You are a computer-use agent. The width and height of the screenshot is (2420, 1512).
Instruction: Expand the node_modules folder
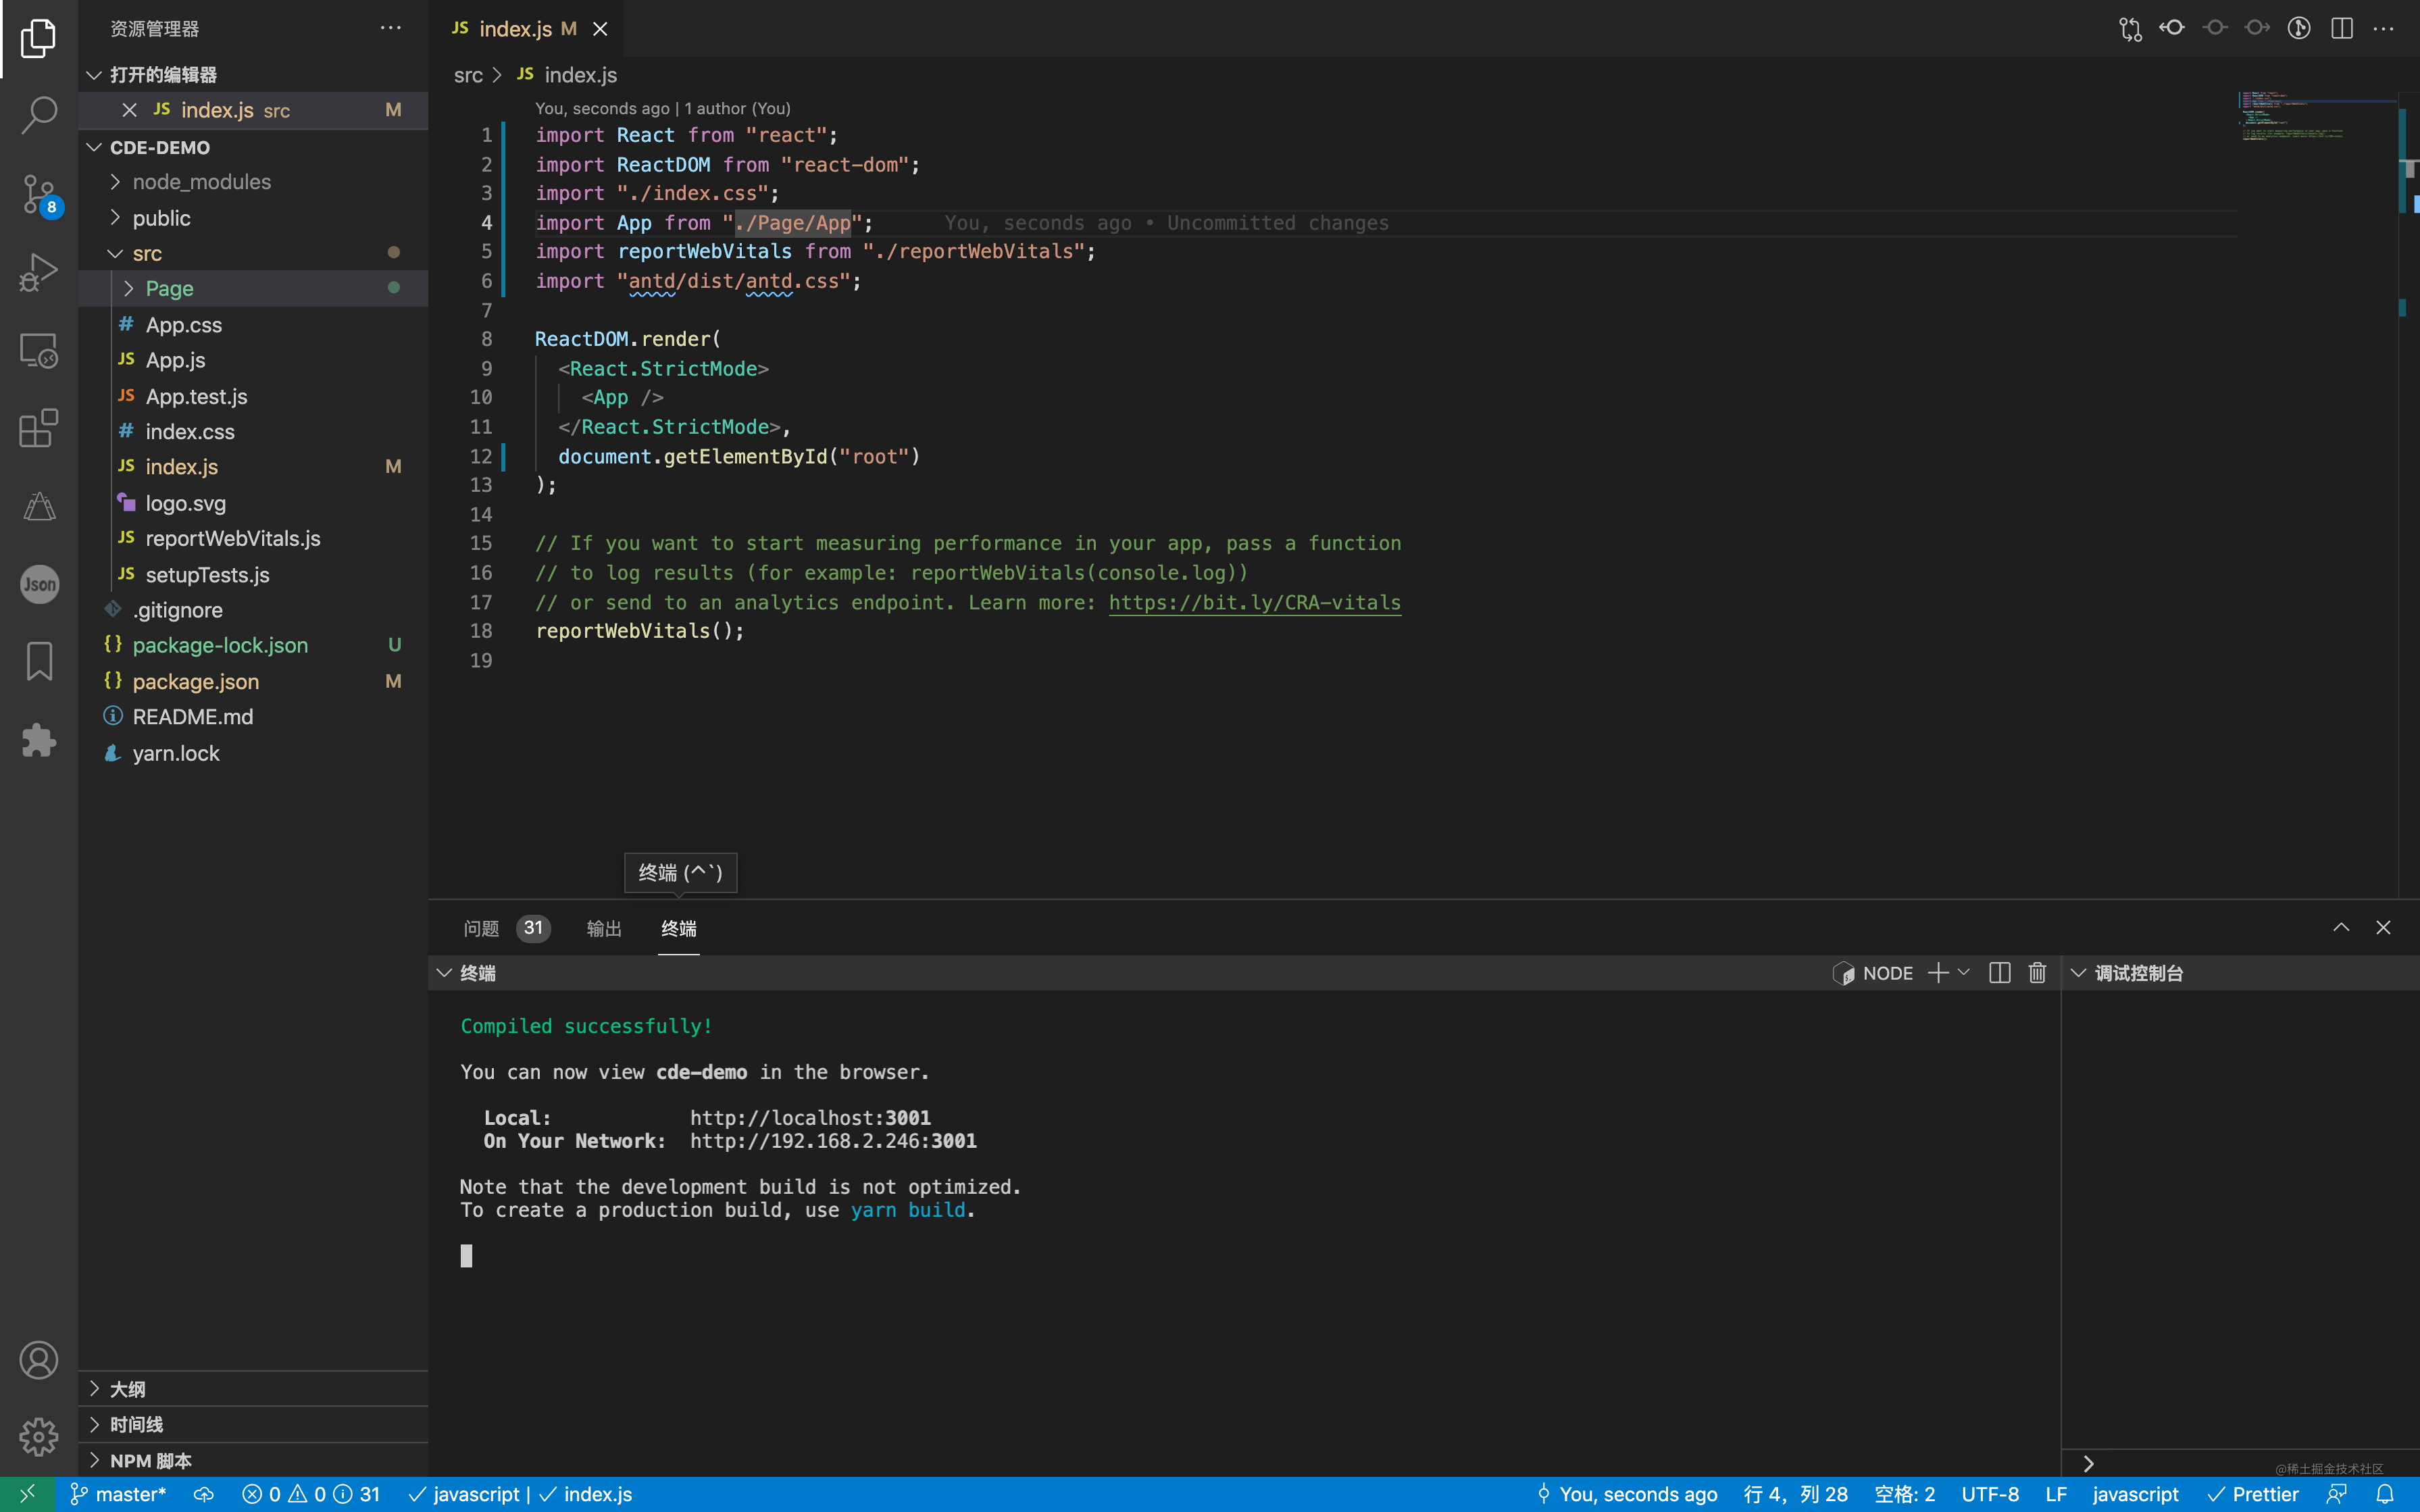click(201, 182)
